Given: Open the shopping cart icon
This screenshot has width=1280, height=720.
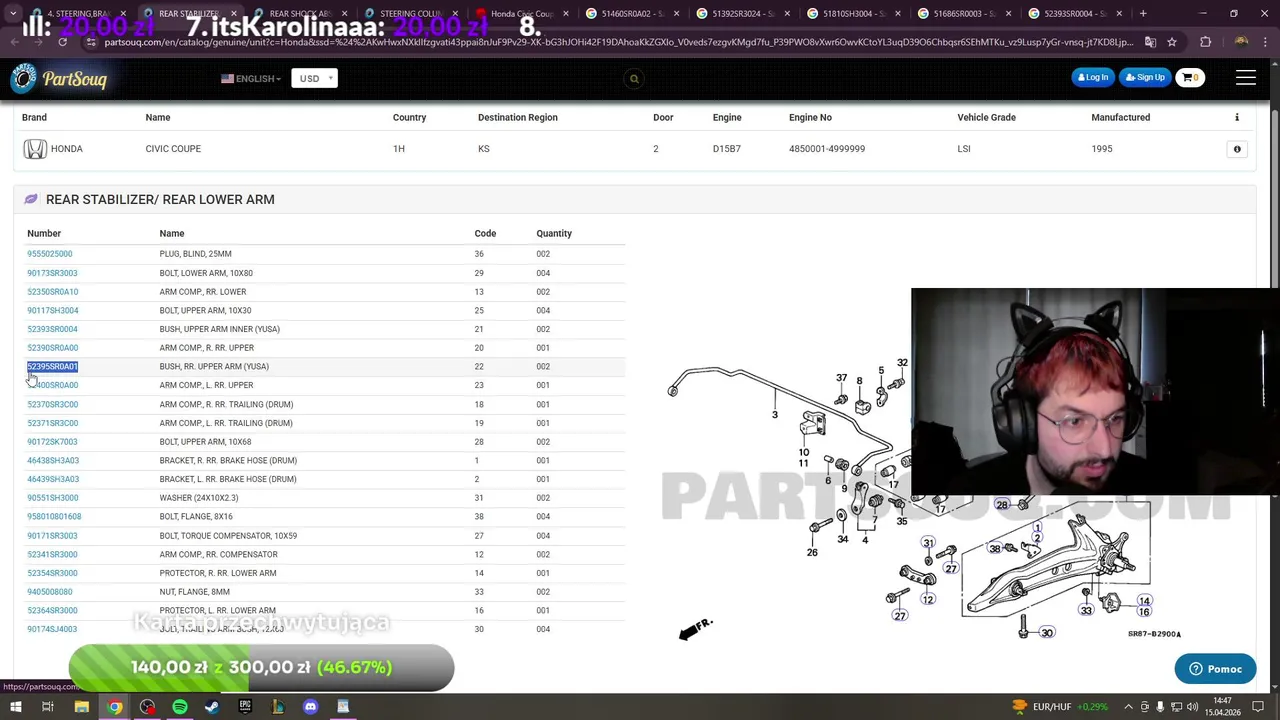Looking at the screenshot, I should [x=1190, y=78].
